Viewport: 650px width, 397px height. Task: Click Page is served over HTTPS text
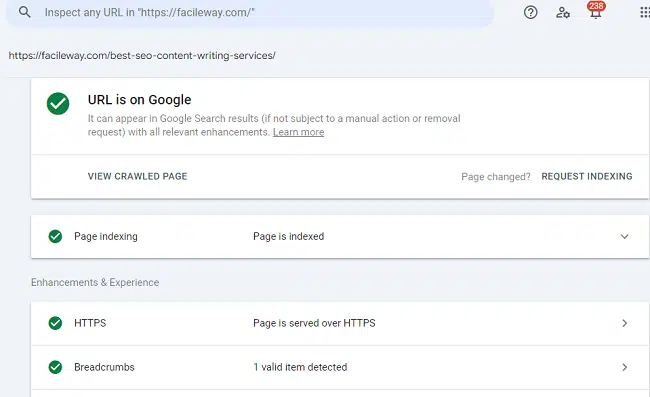(x=314, y=323)
